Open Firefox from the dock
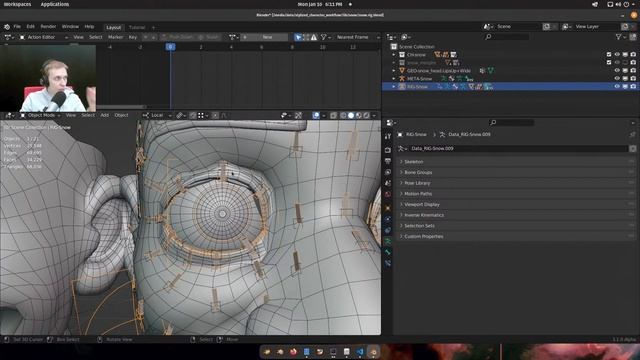Screen dimensions: 640x360 click(x=293, y=352)
